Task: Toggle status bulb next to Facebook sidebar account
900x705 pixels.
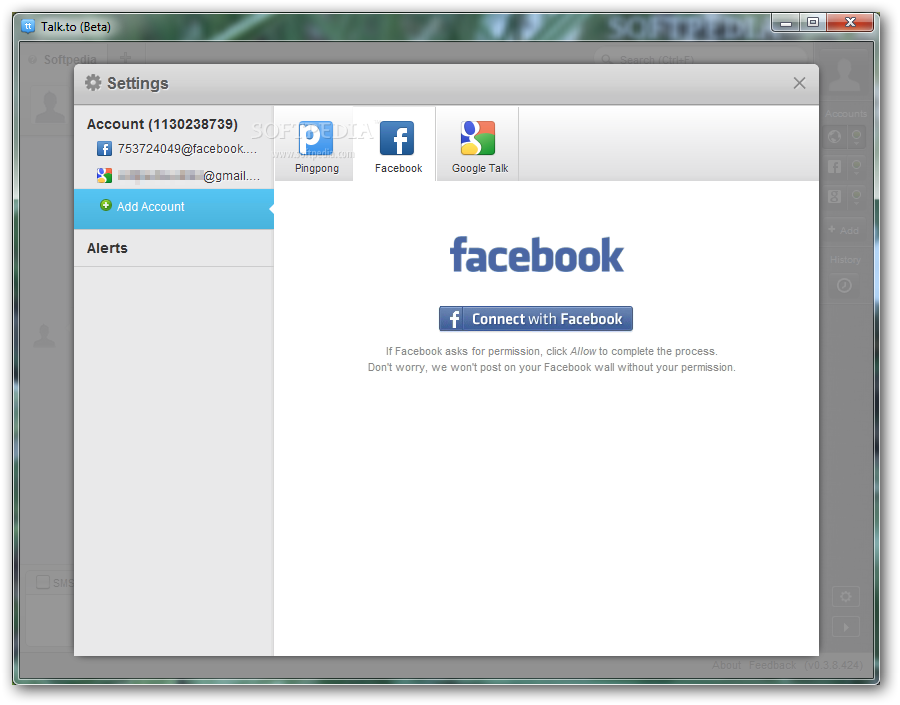Action: [856, 166]
